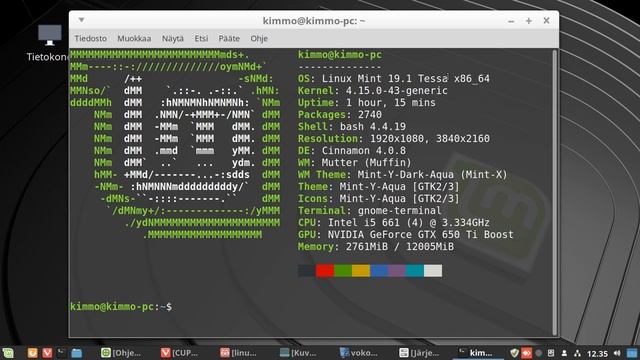Viewport: 640px width, 360px height.
Task: Click the kimmo@kimmo-pc header above the dashes
Action: [340, 55]
